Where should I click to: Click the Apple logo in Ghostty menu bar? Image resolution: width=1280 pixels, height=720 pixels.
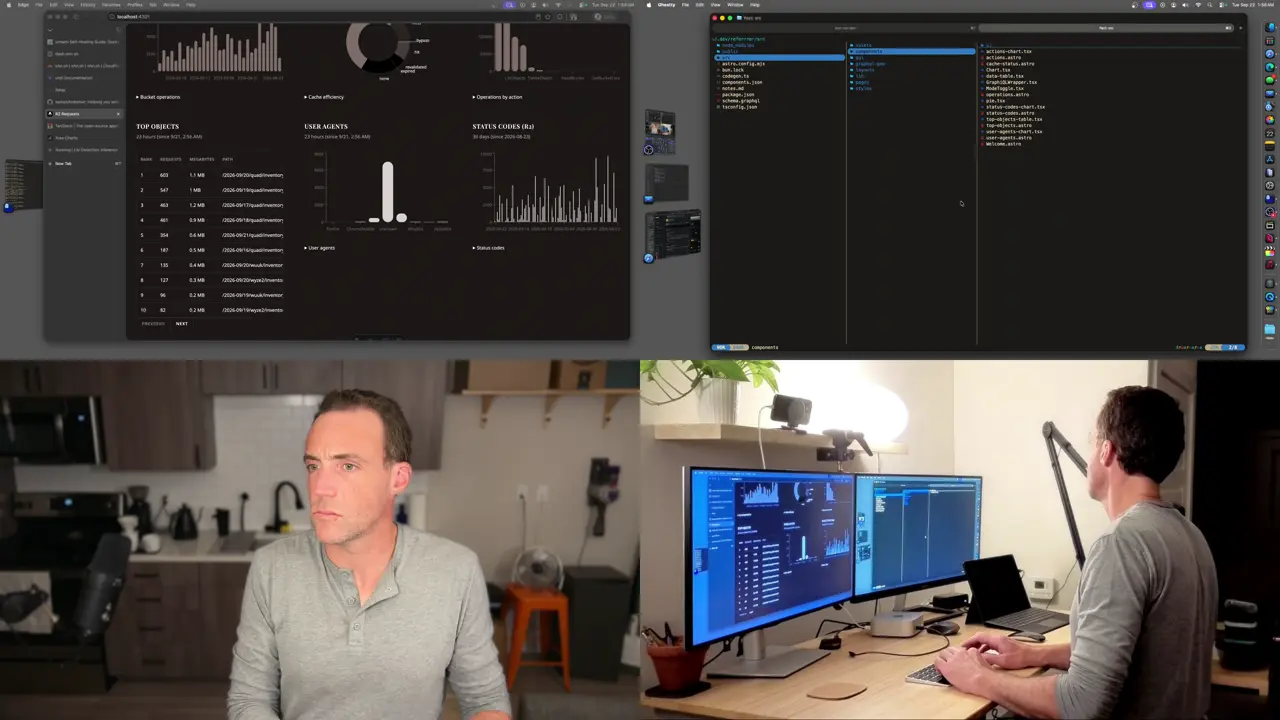(x=648, y=4)
